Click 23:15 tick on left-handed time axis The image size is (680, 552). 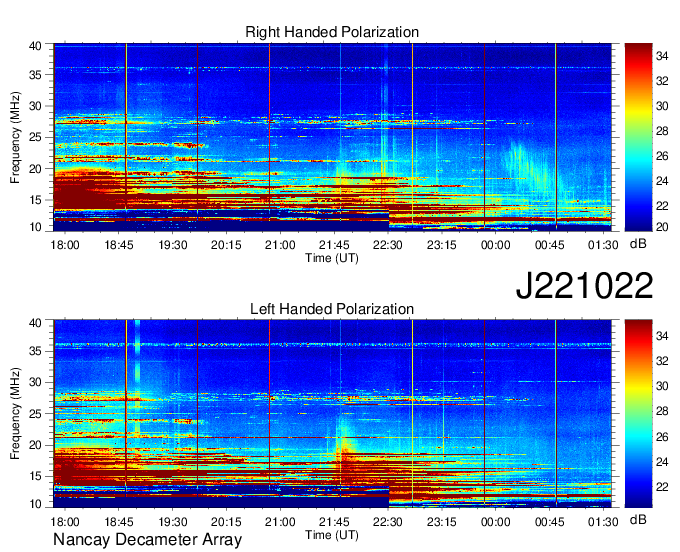441,522
